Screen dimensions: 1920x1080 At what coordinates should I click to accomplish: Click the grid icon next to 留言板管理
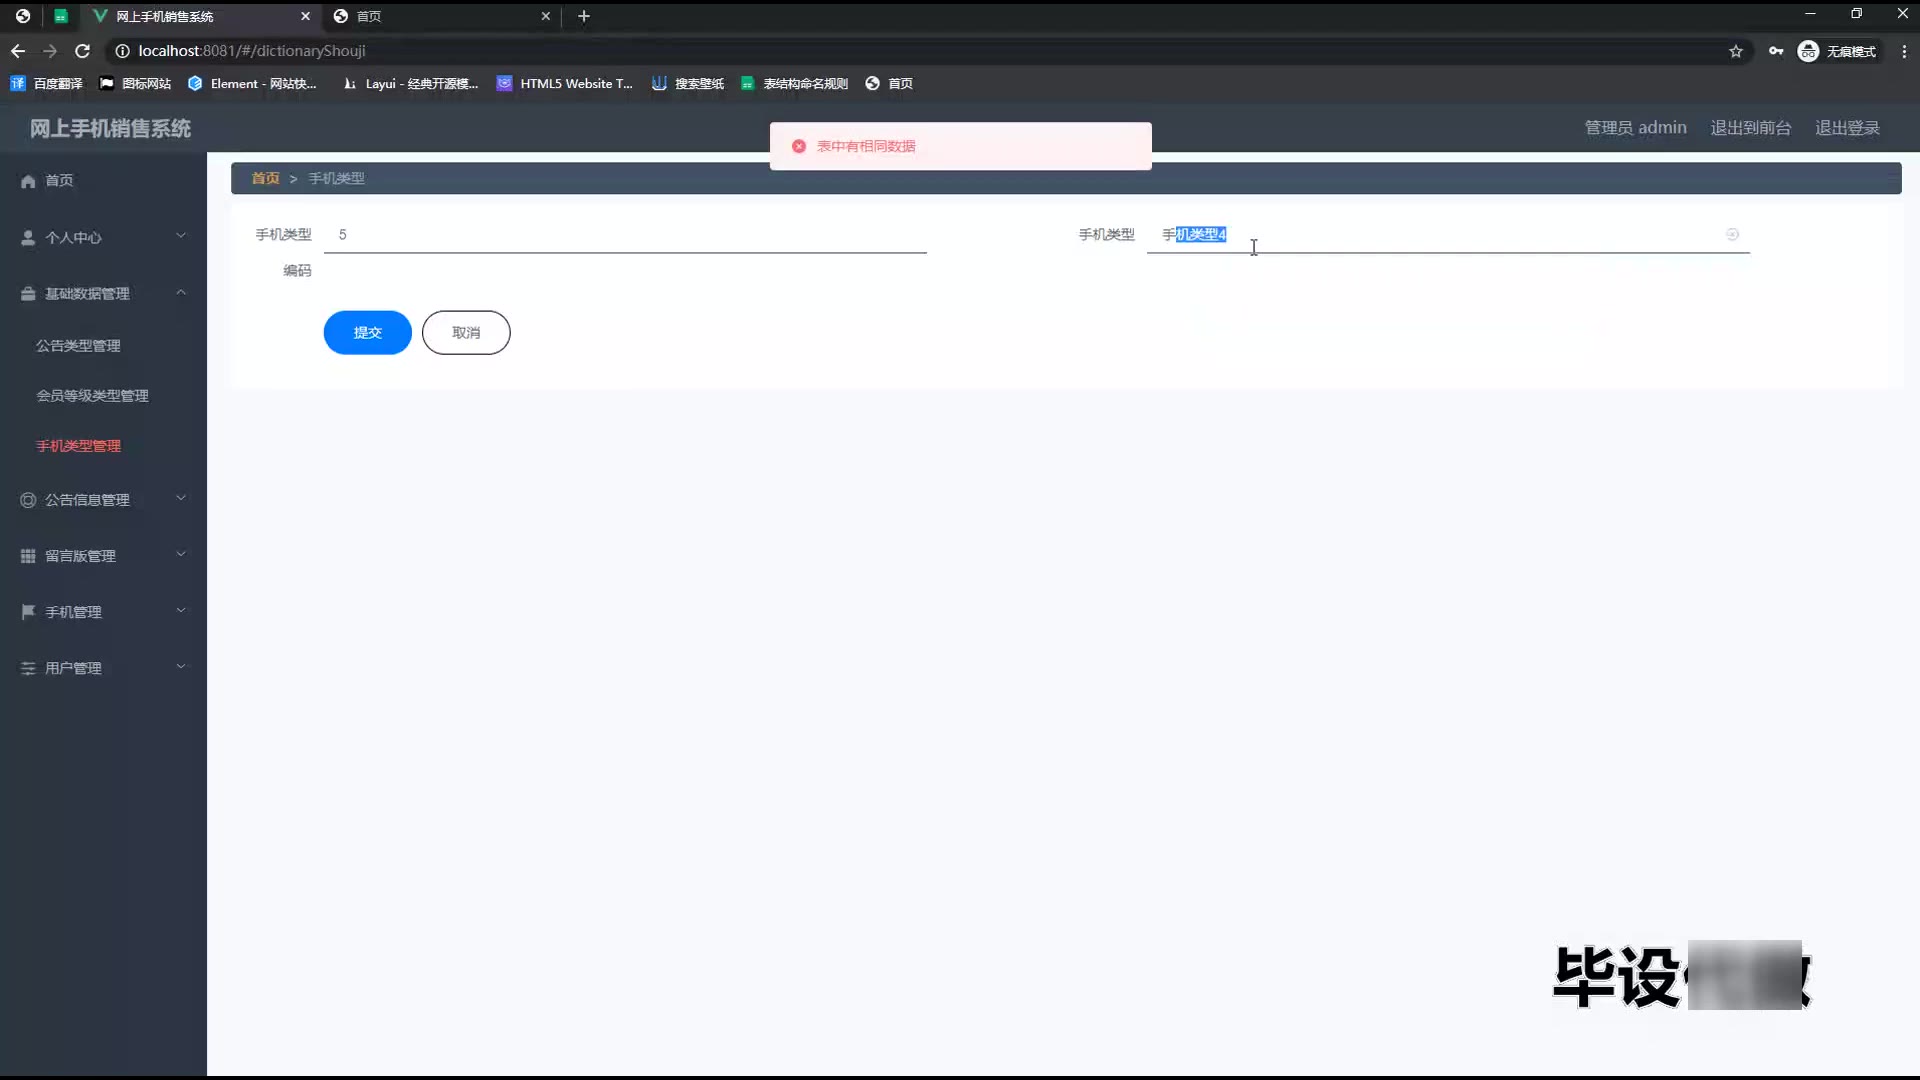pos(28,556)
